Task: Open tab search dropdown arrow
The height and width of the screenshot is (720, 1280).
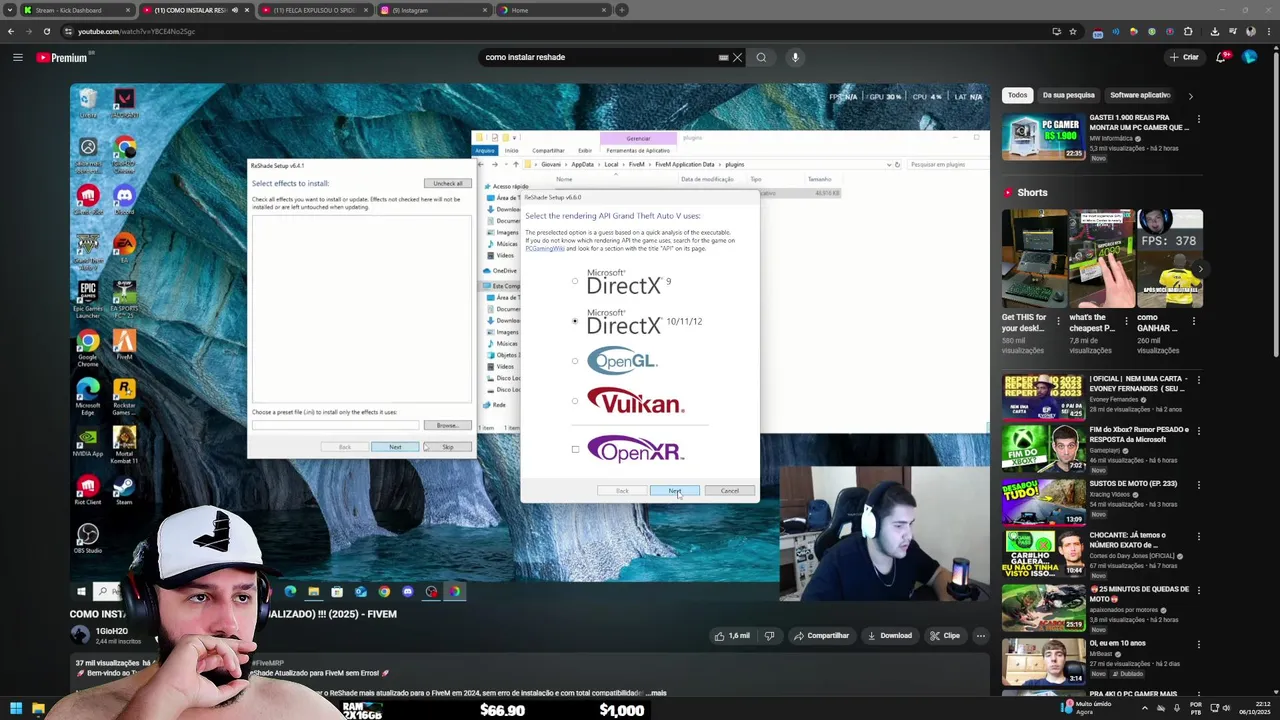Action: click(10, 10)
